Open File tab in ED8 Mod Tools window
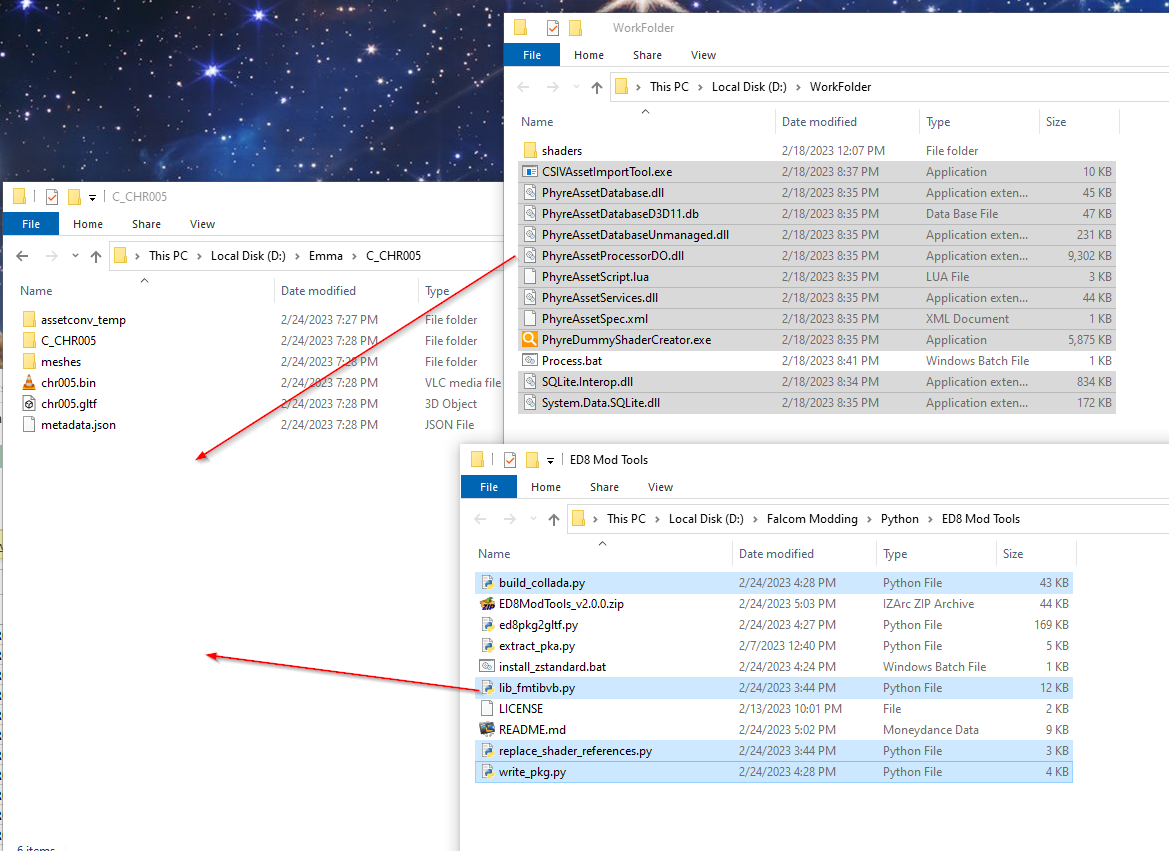The height and width of the screenshot is (851, 1169). pos(489,487)
